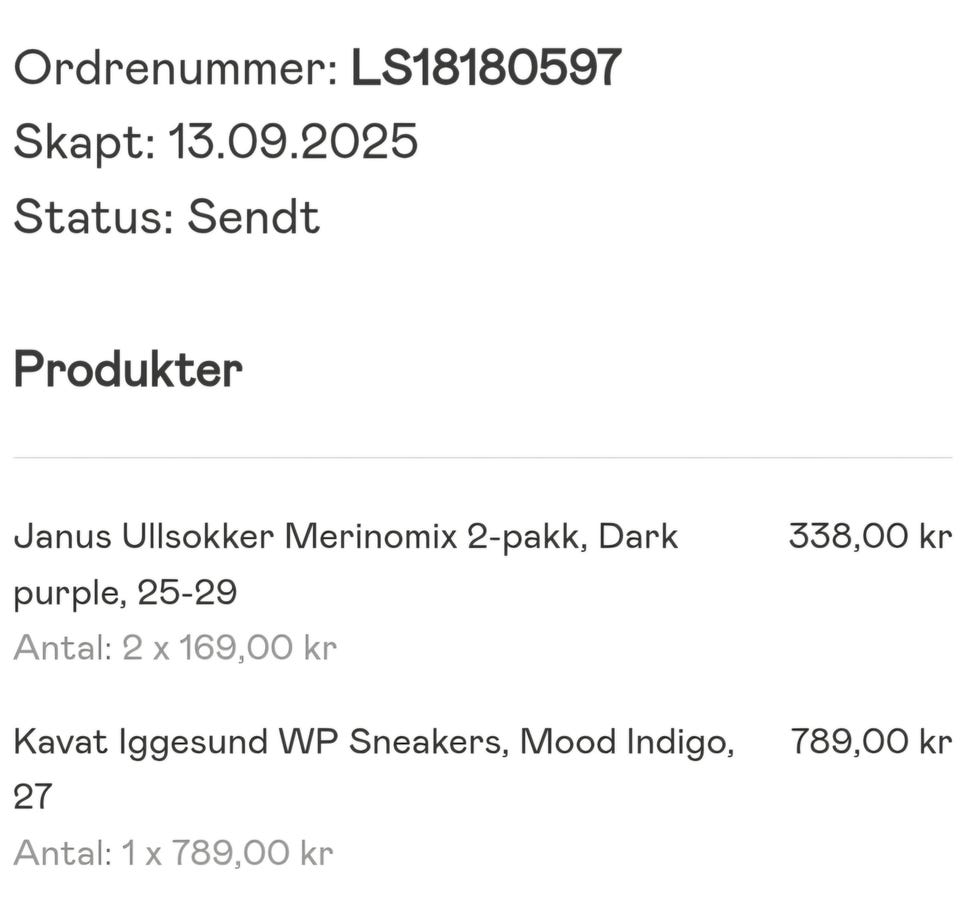Click the 'Dark' word in the socks title
The height and width of the screenshot is (916, 960).
(x=640, y=537)
